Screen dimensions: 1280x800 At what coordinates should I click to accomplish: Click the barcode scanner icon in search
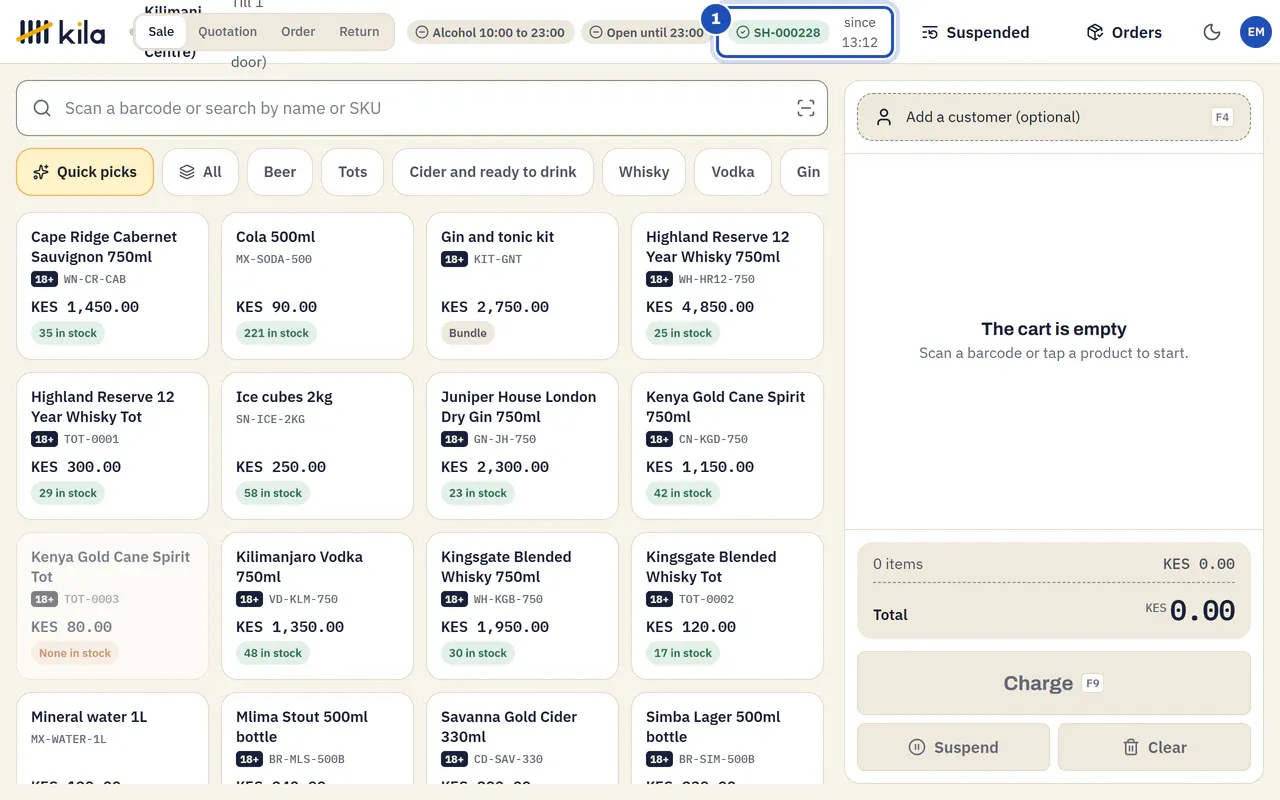click(805, 108)
